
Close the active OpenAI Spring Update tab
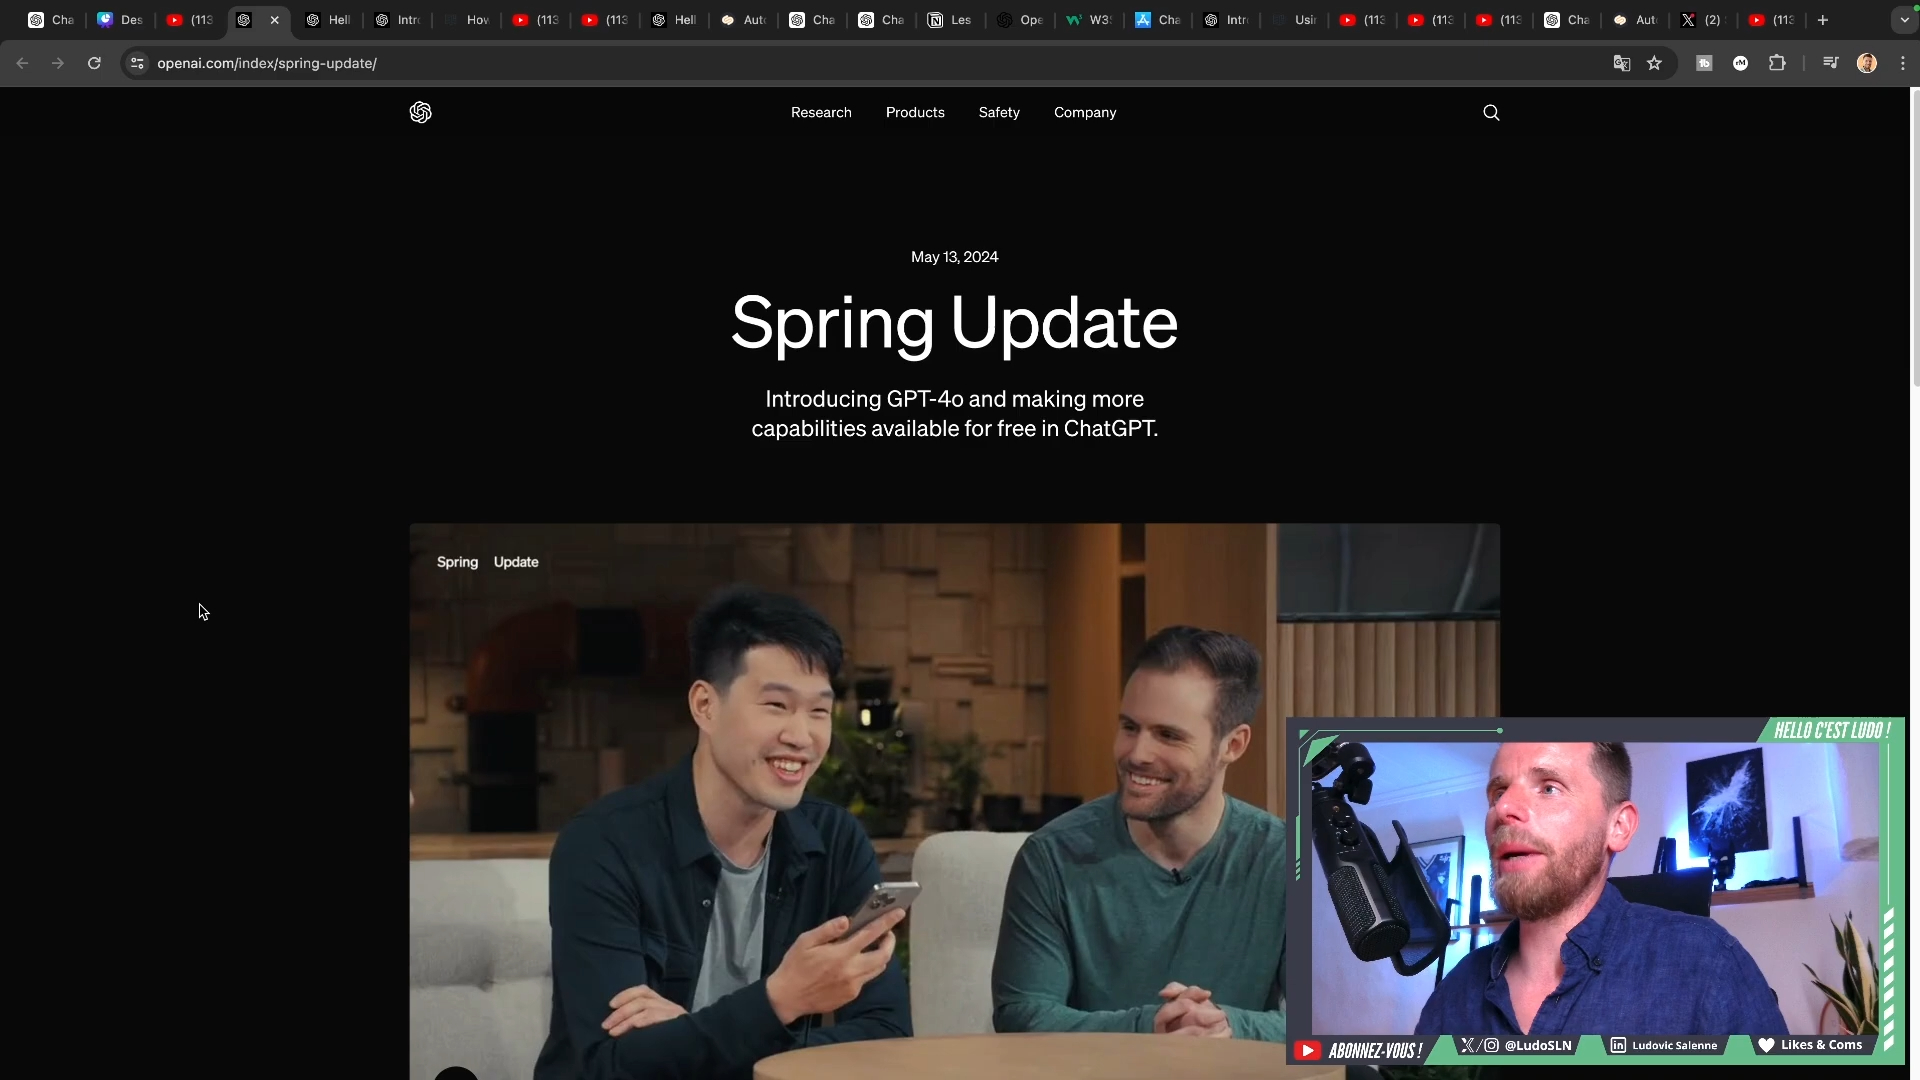(x=275, y=20)
